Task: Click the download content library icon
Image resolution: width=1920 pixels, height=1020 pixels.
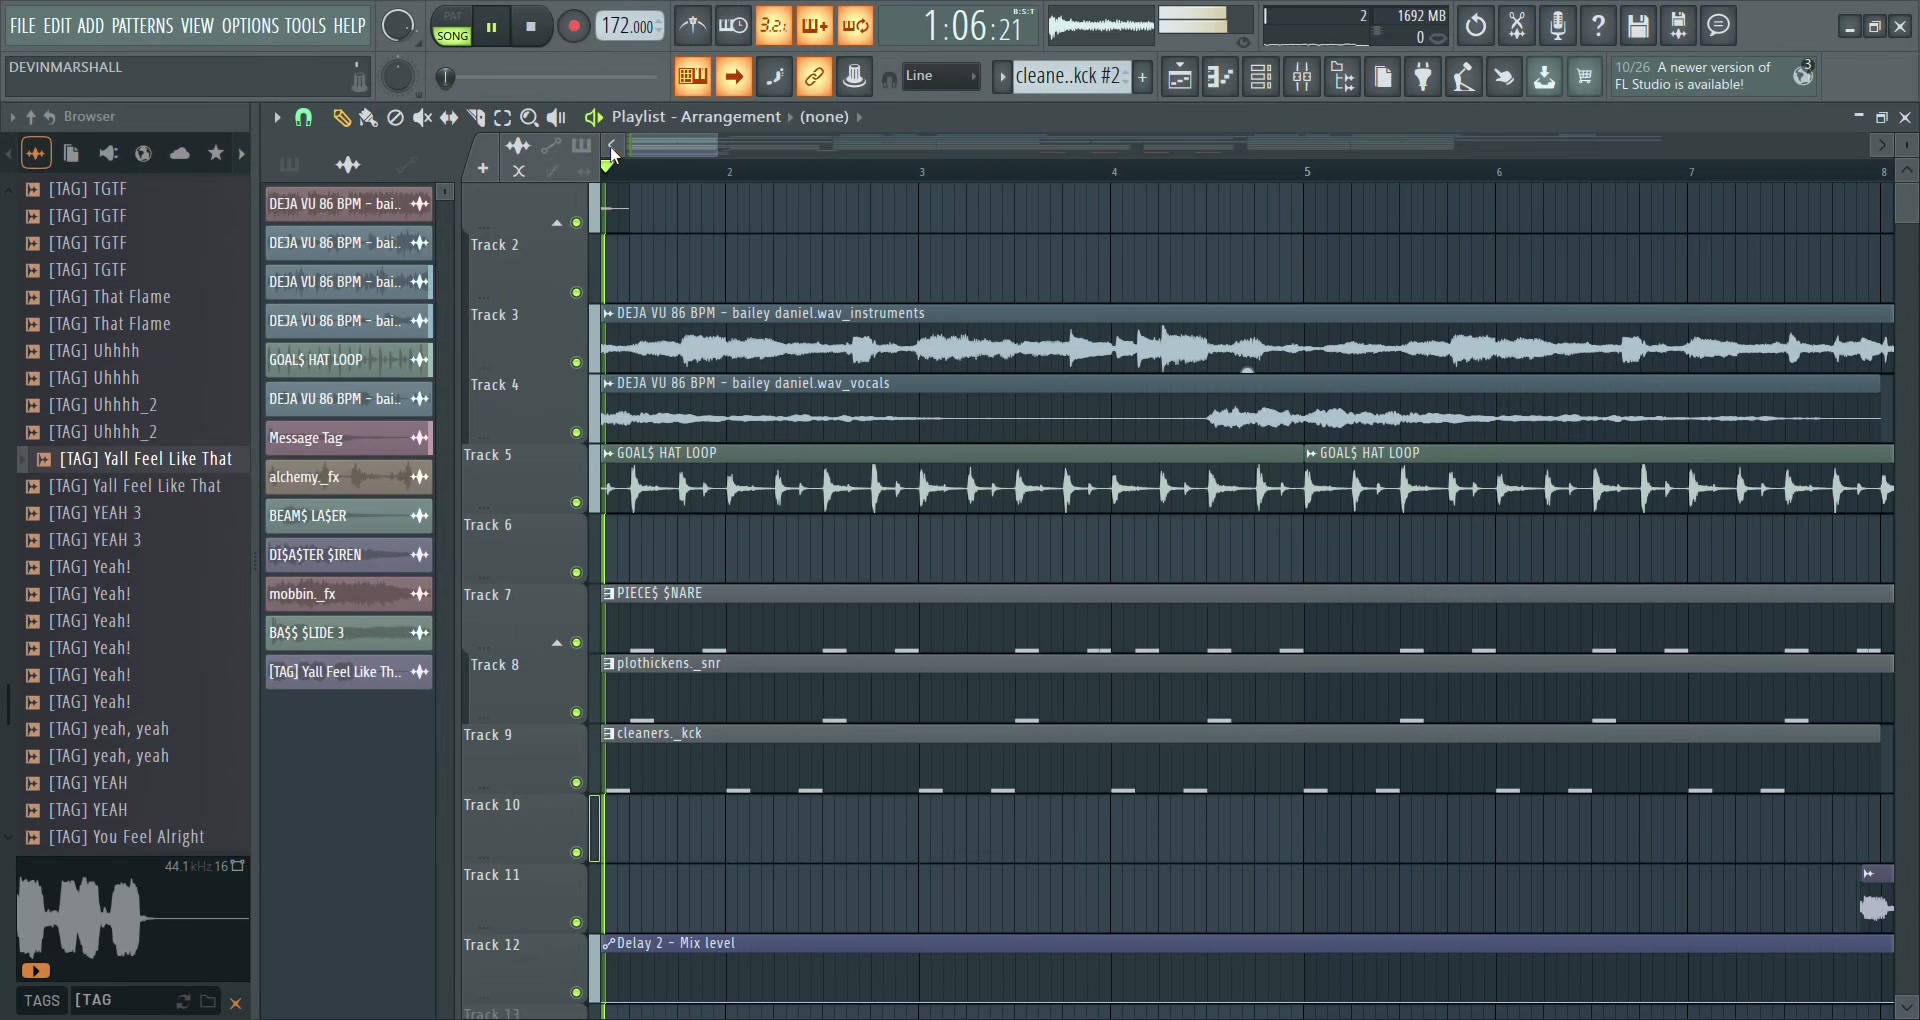Action: [1545, 77]
